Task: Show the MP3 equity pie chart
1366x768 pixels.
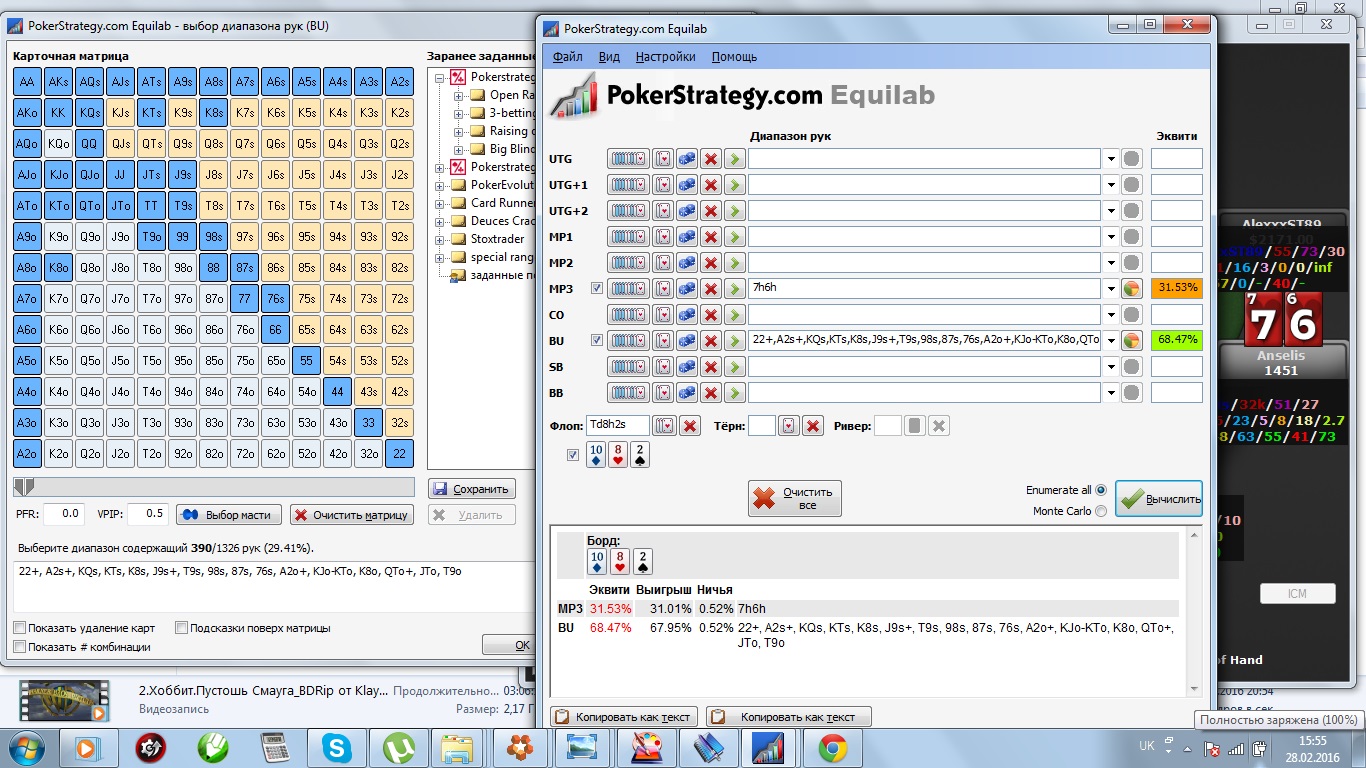Action: coord(1132,289)
